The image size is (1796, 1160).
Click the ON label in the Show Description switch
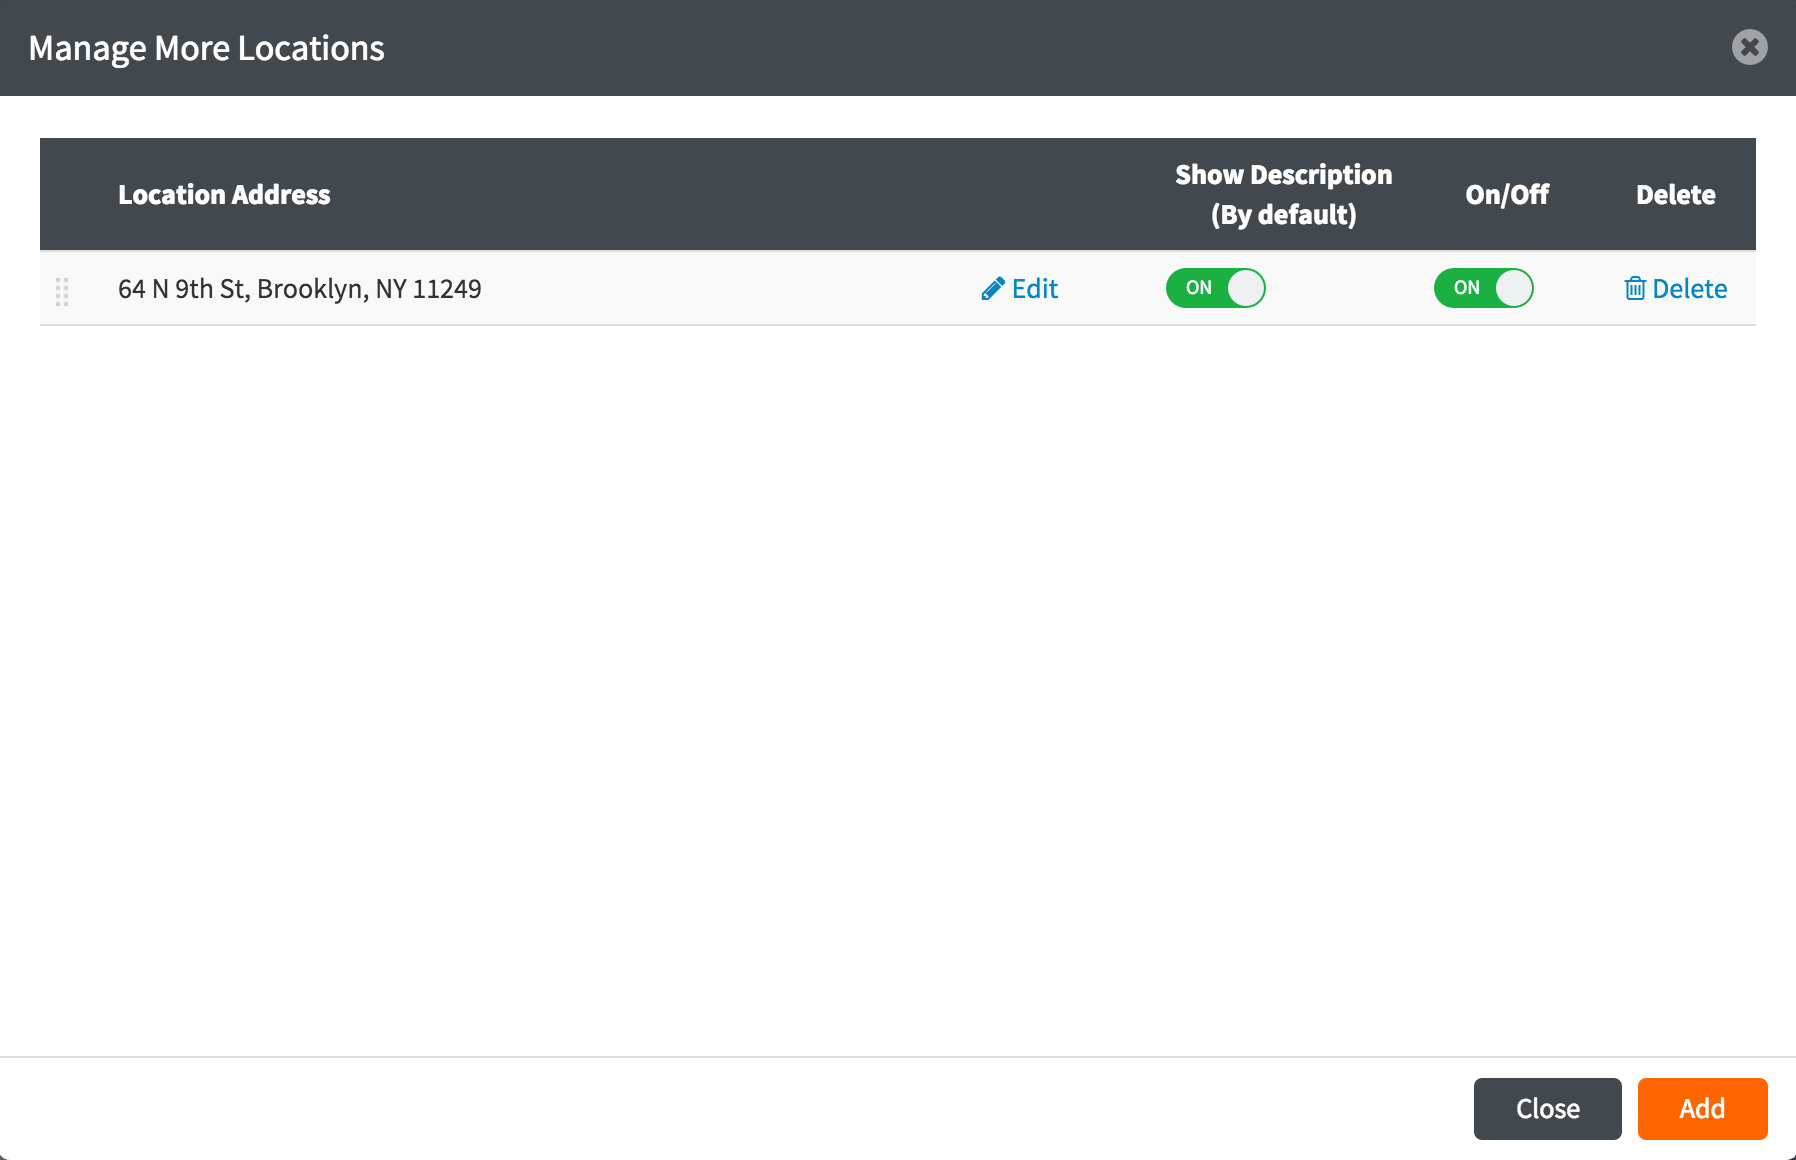(x=1198, y=288)
